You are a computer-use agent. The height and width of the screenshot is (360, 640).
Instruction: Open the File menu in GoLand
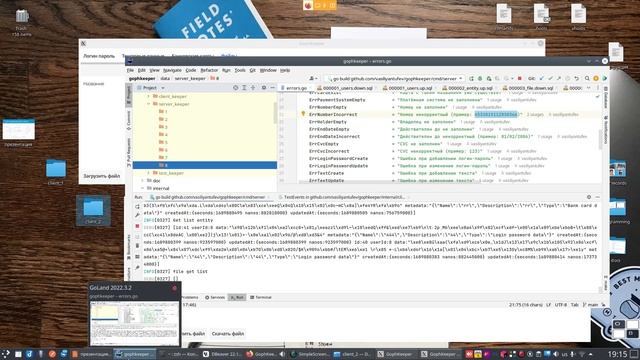click(x=130, y=70)
